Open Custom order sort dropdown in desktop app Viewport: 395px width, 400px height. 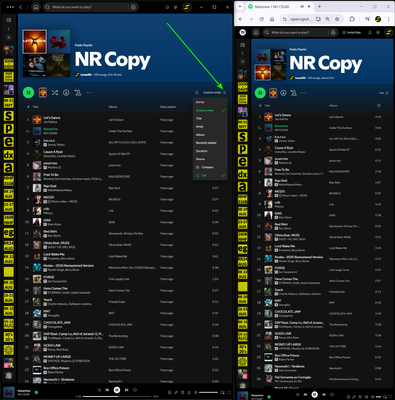(214, 93)
